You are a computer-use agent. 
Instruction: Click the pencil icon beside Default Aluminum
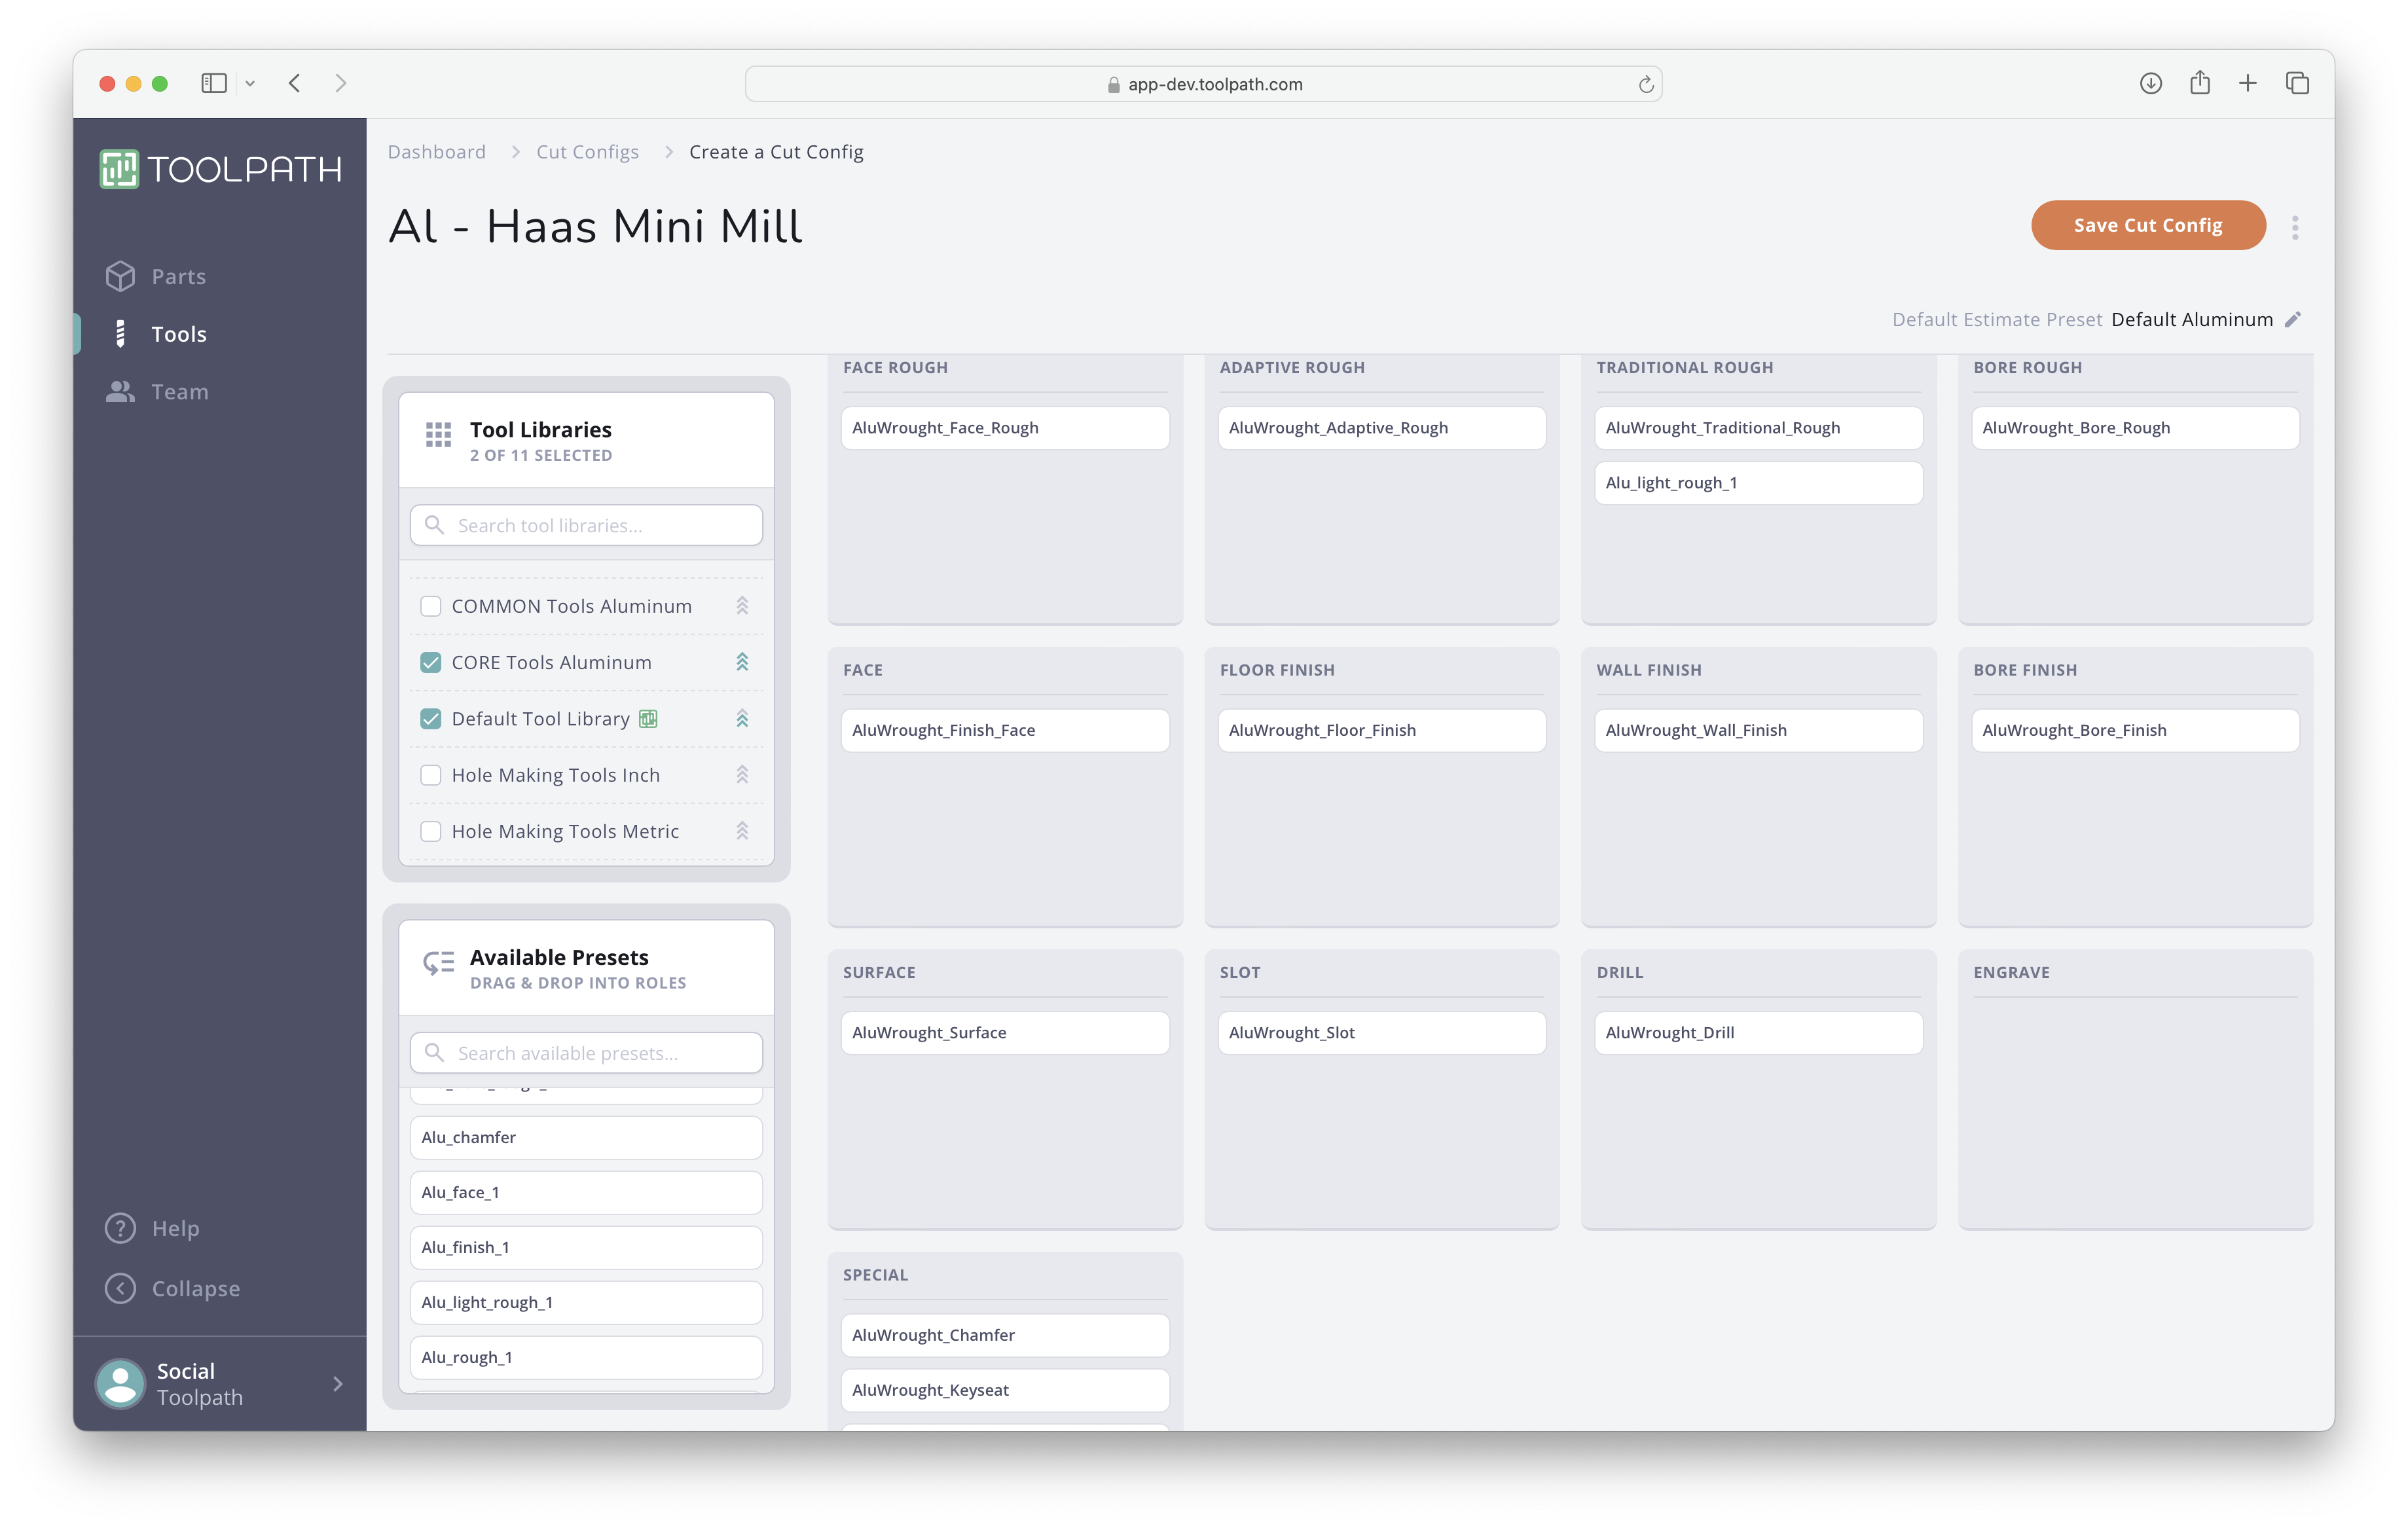click(2293, 319)
